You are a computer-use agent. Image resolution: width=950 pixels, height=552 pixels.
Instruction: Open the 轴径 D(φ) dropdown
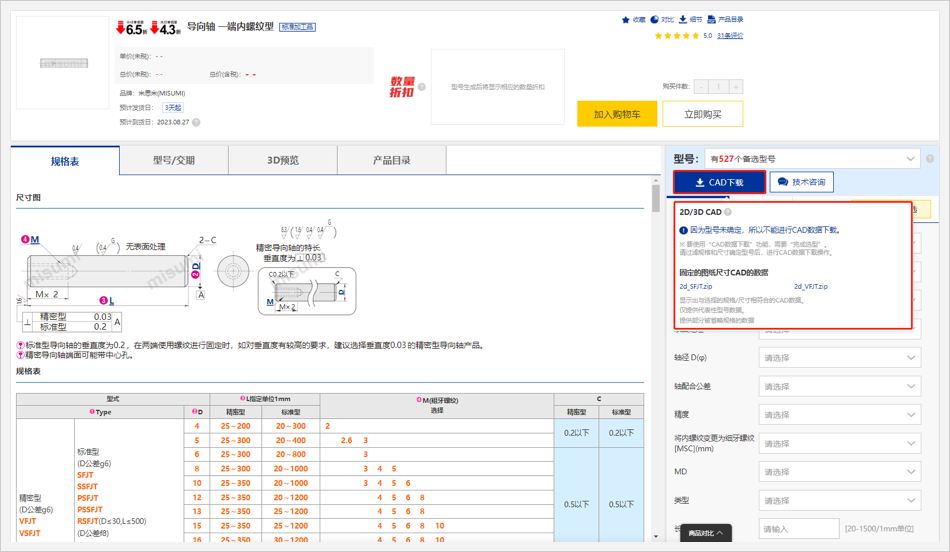coord(840,358)
